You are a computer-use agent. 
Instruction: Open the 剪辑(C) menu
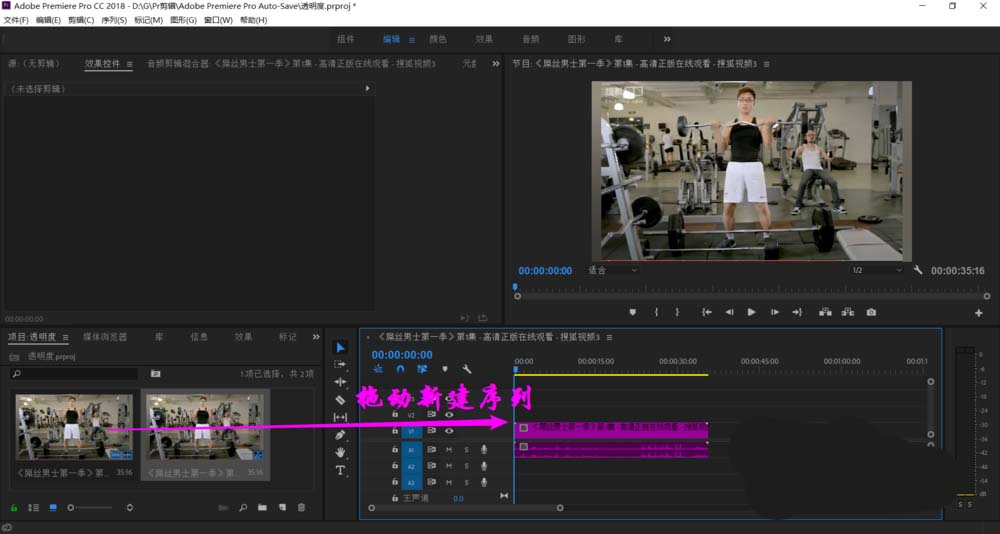click(x=82, y=20)
